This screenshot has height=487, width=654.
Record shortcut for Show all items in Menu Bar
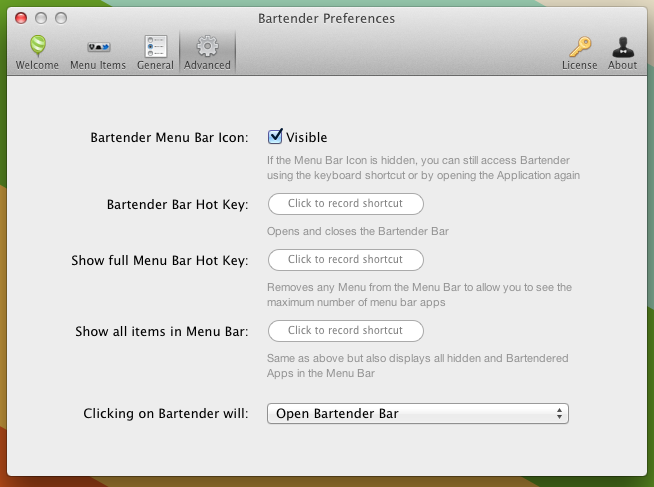346,331
